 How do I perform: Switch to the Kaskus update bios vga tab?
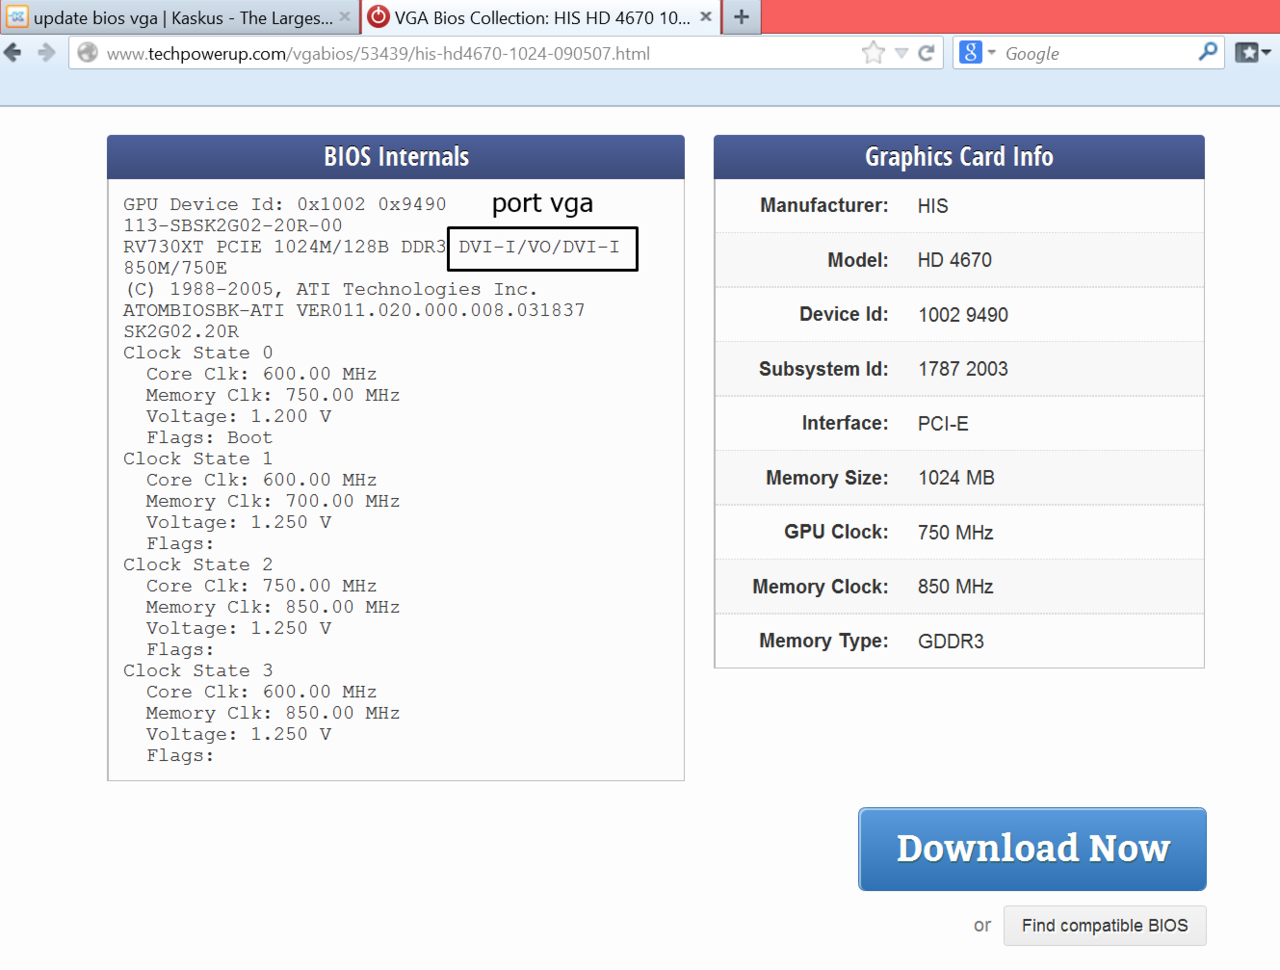click(179, 17)
